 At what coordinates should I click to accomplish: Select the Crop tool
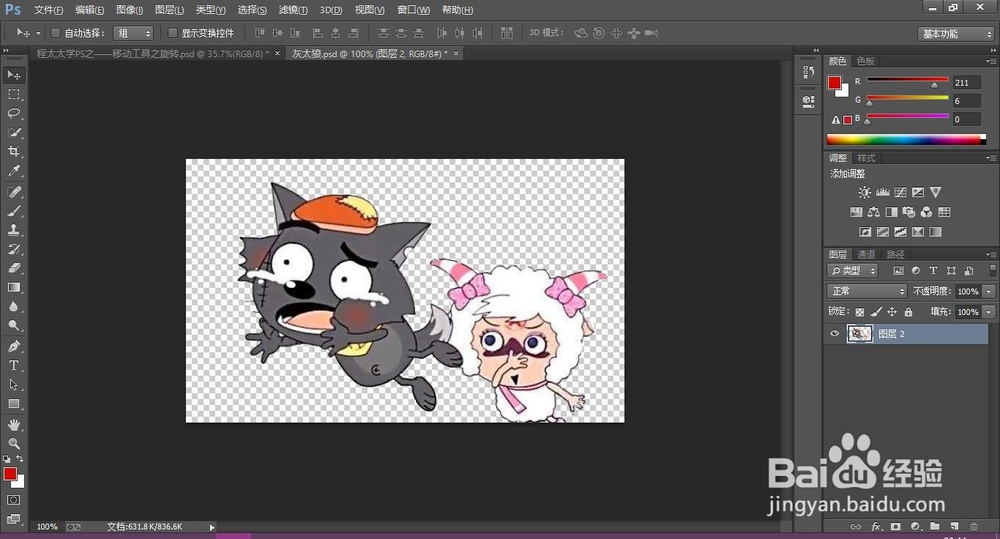click(x=13, y=152)
